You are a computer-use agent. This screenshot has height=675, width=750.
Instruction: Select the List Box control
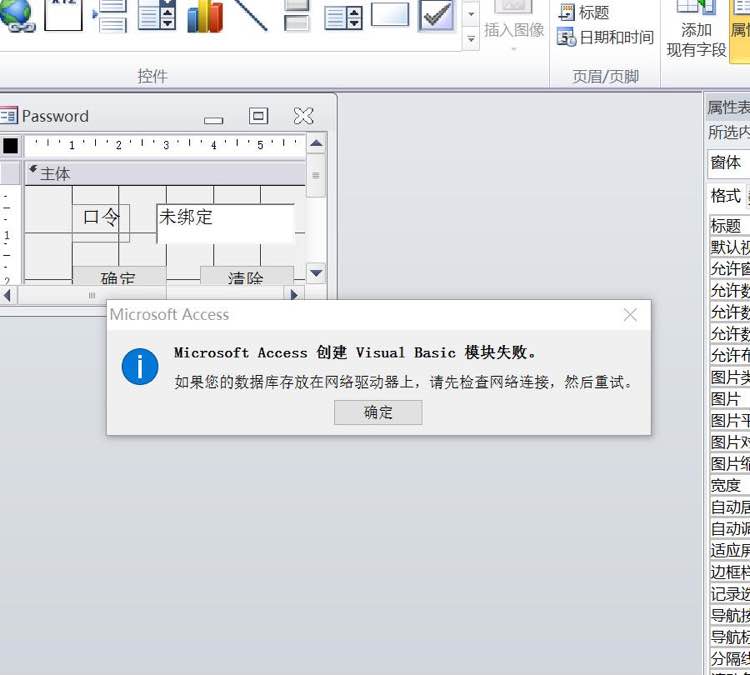[x=343, y=16]
